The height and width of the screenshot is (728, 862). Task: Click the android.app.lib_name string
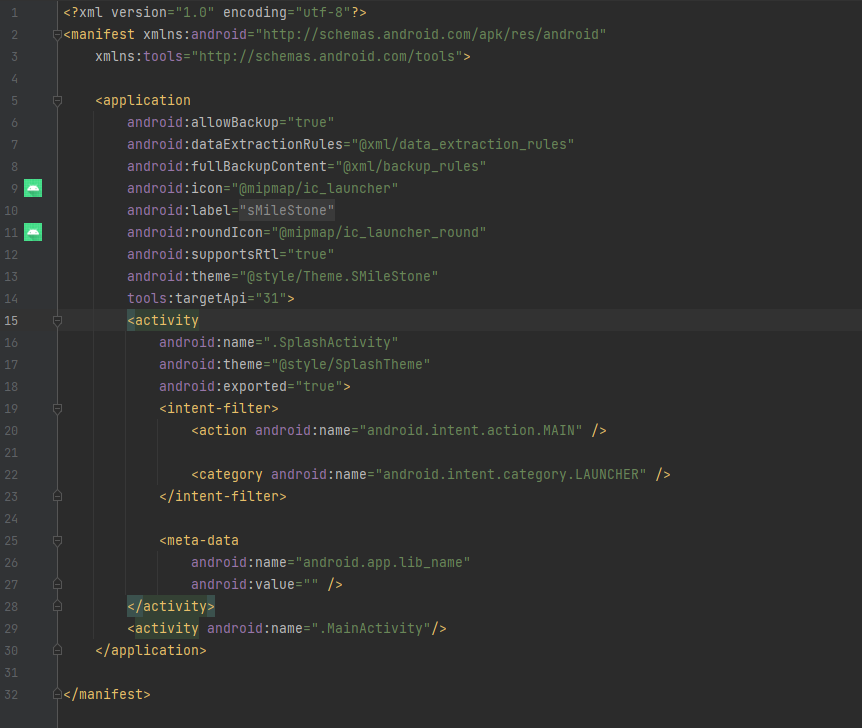click(x=383, y=562)
